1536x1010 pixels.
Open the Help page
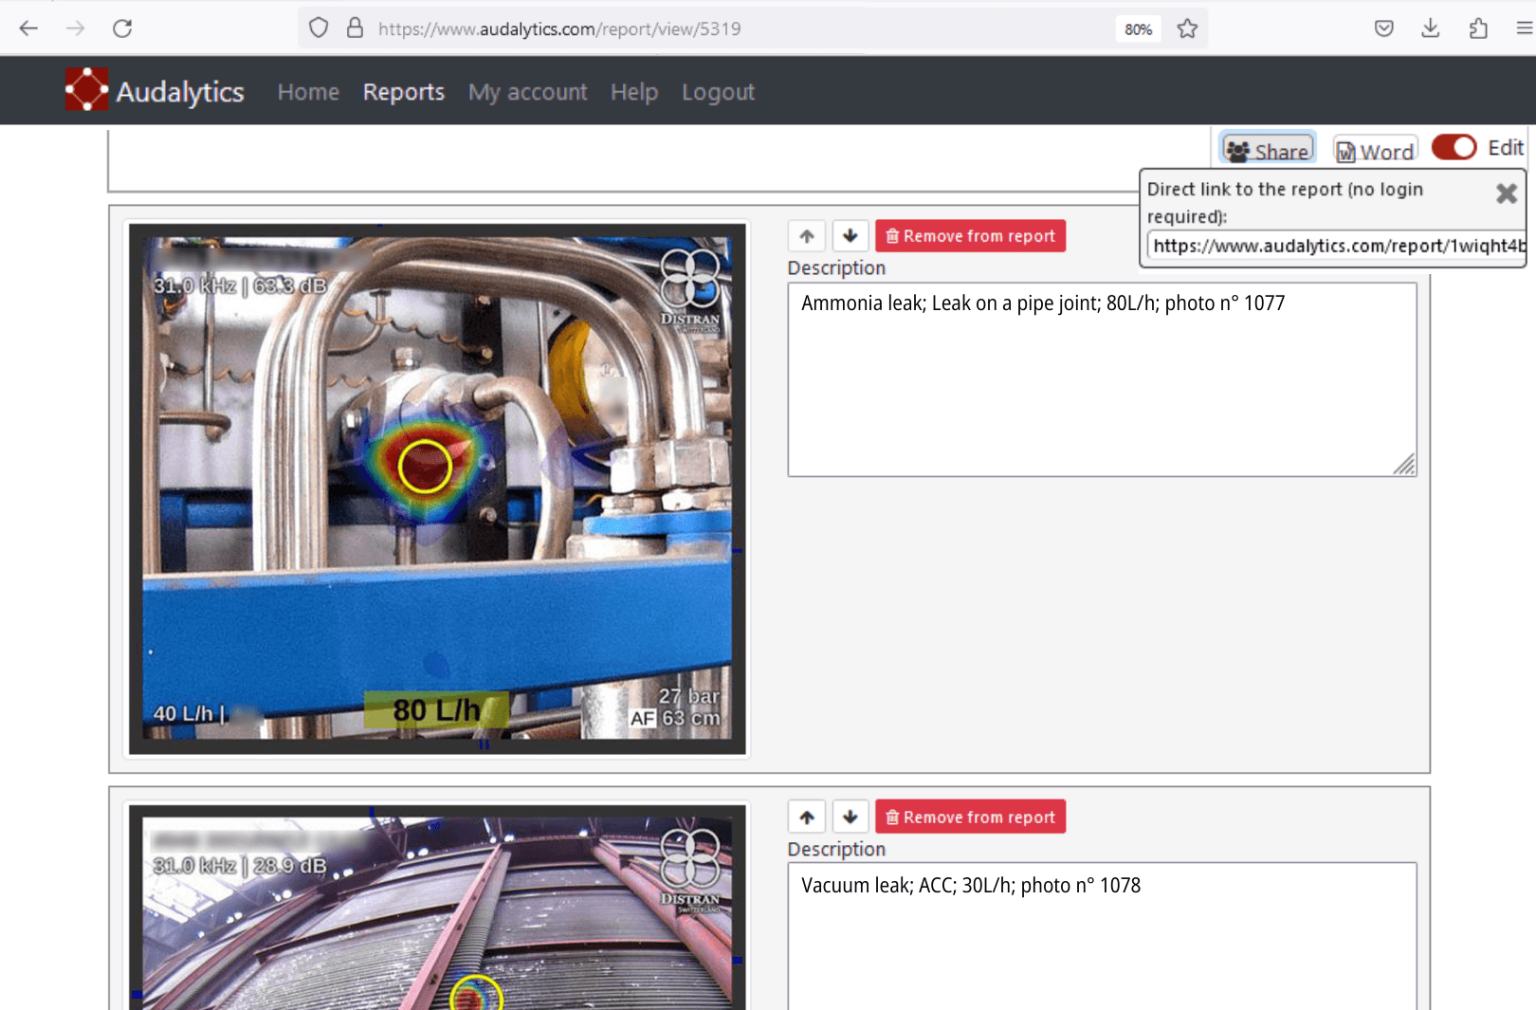(634, 92)
